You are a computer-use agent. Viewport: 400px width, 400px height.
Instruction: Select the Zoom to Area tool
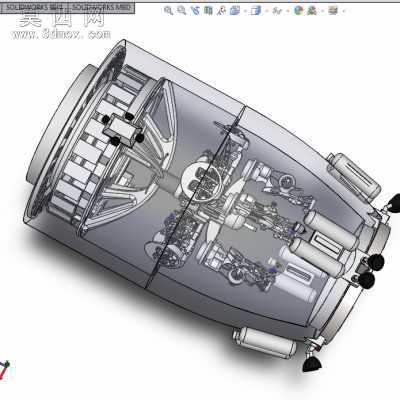(x=181, y=11)
